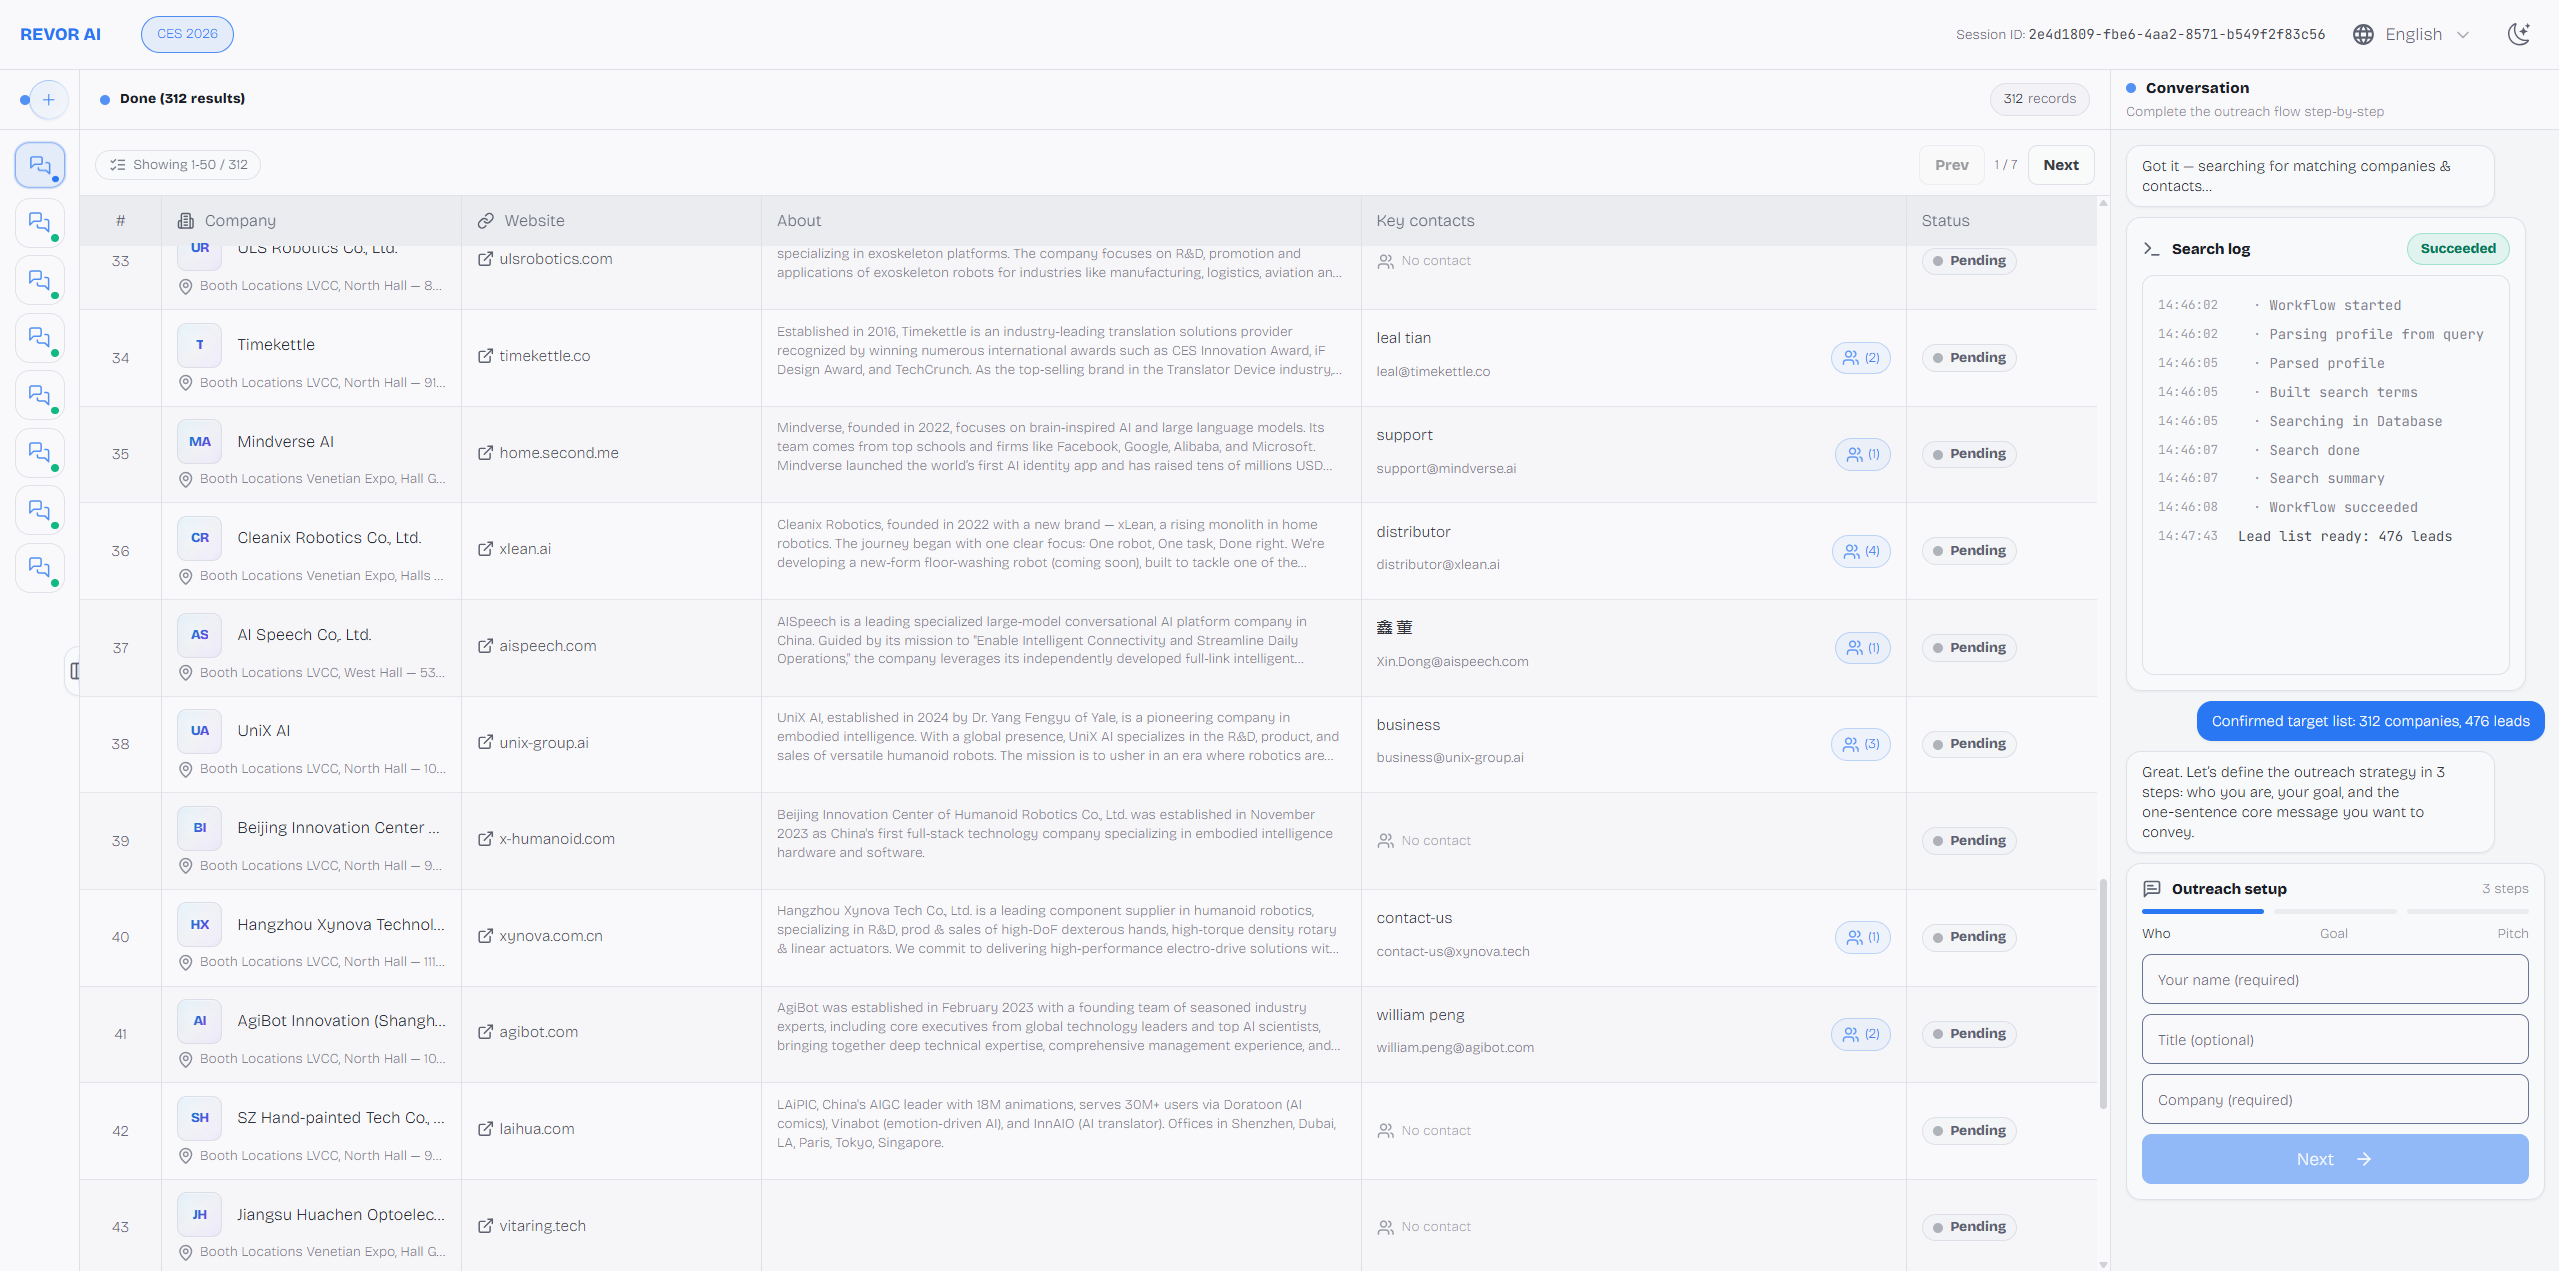The image size is (2559, 1271).
Task: Go to the next page of results
Action: click(2060, 164)
